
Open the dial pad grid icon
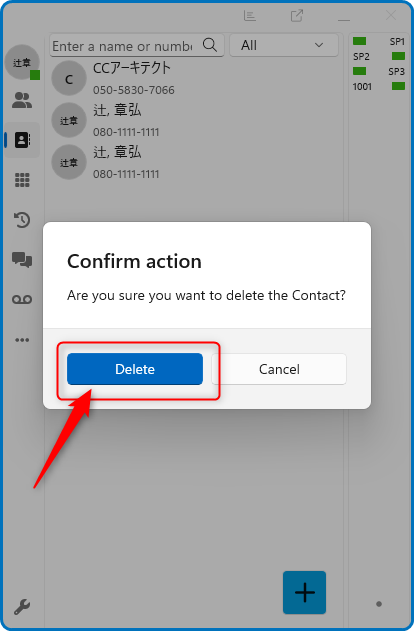tap(22, 180)
